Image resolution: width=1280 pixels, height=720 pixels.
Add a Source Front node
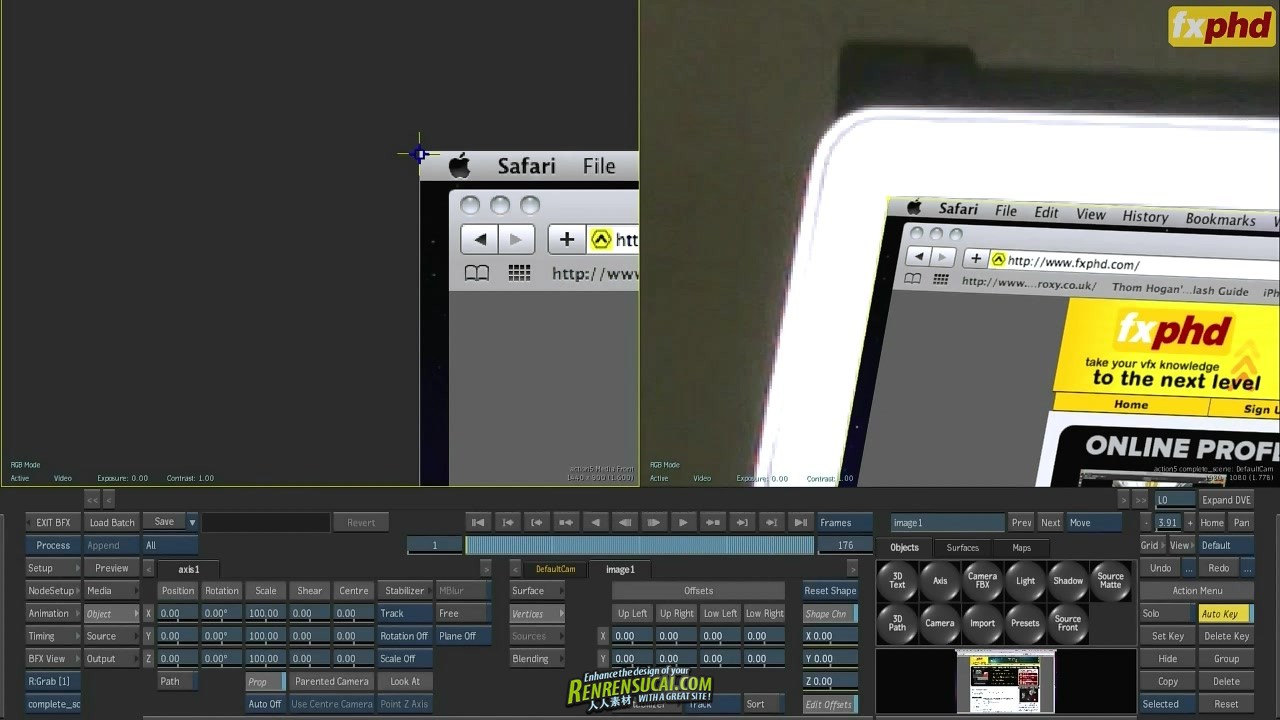(x=1067, y=623)
